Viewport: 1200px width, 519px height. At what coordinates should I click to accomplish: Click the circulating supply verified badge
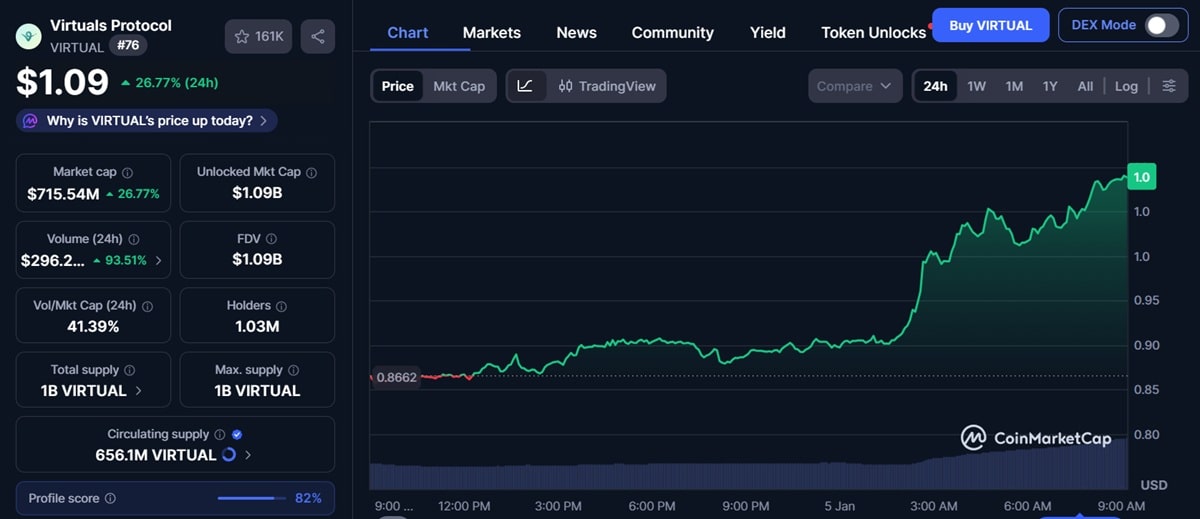point(237,435)
